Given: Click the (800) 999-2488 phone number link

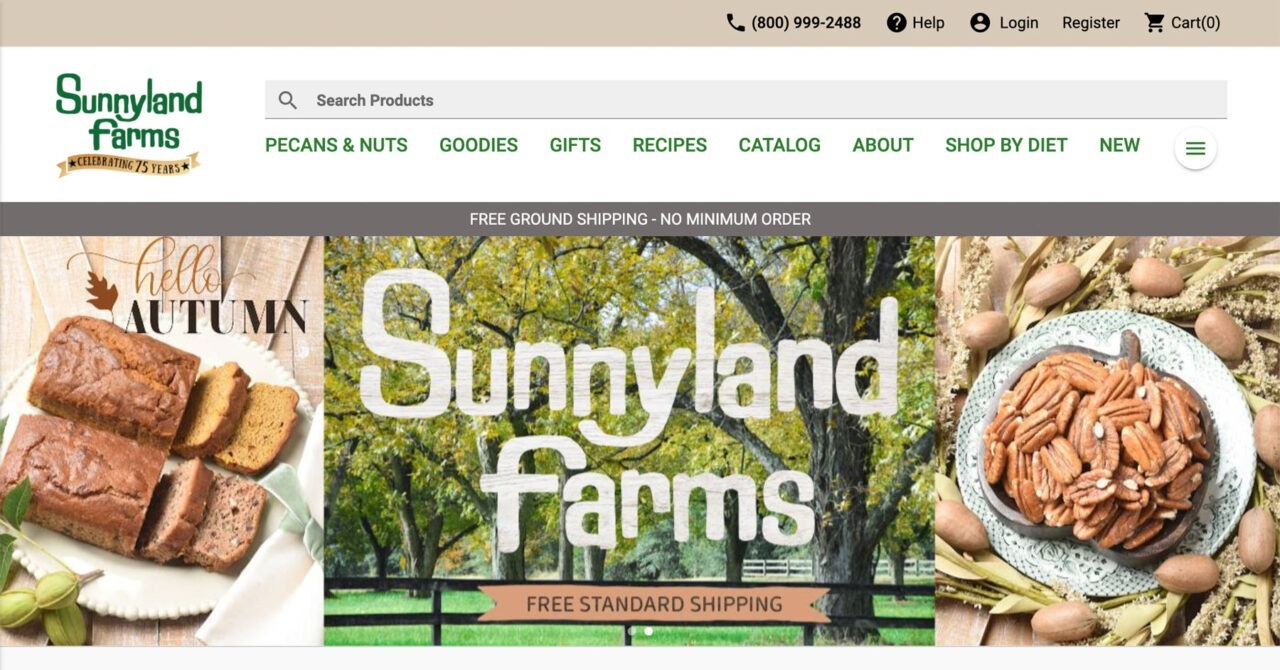Looking at the screenshot, I should 806,23.
